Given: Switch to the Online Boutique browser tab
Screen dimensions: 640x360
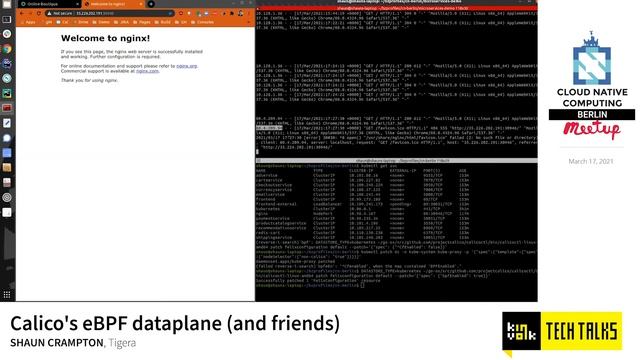Looking at the screenshot, I should (x=49, y=4).
